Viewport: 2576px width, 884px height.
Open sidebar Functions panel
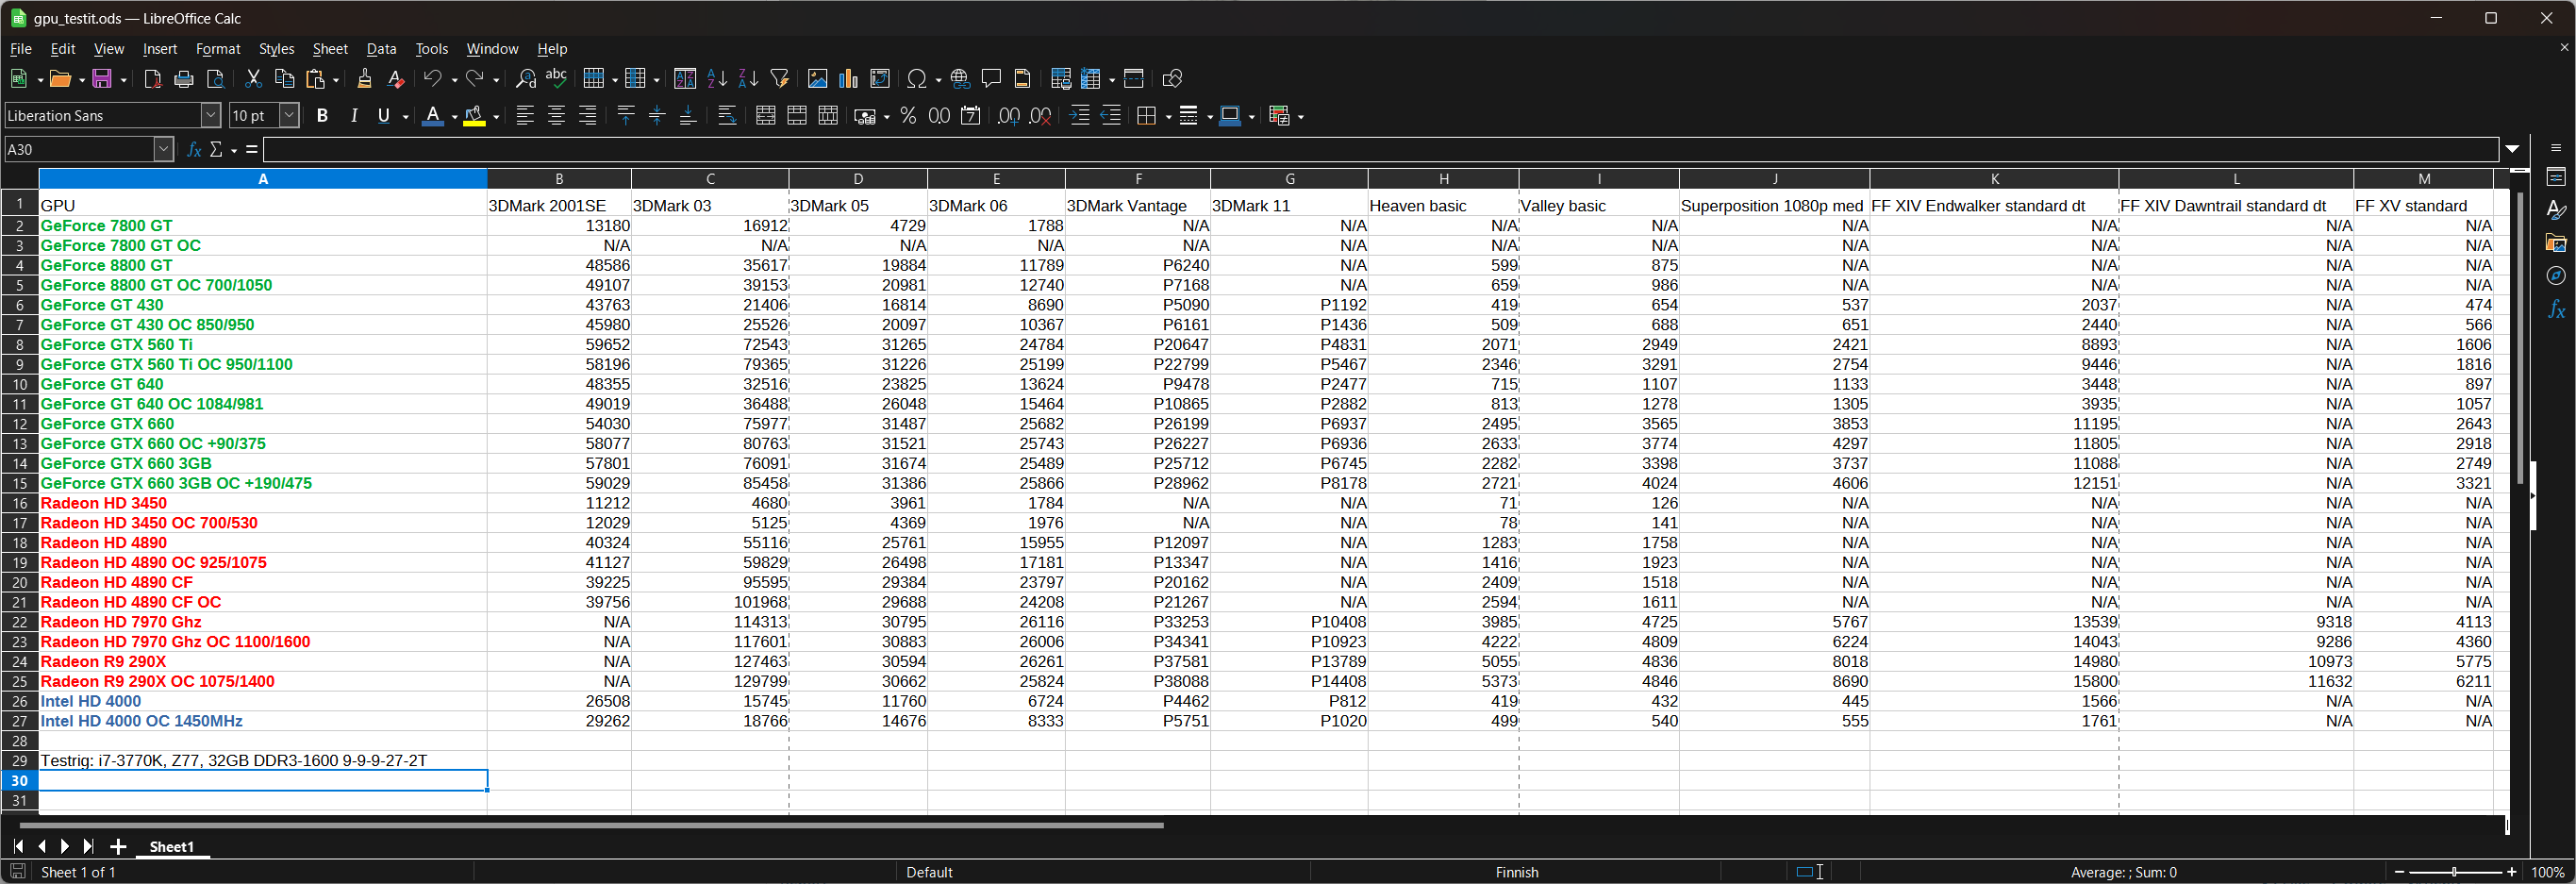click(2556, 309)
